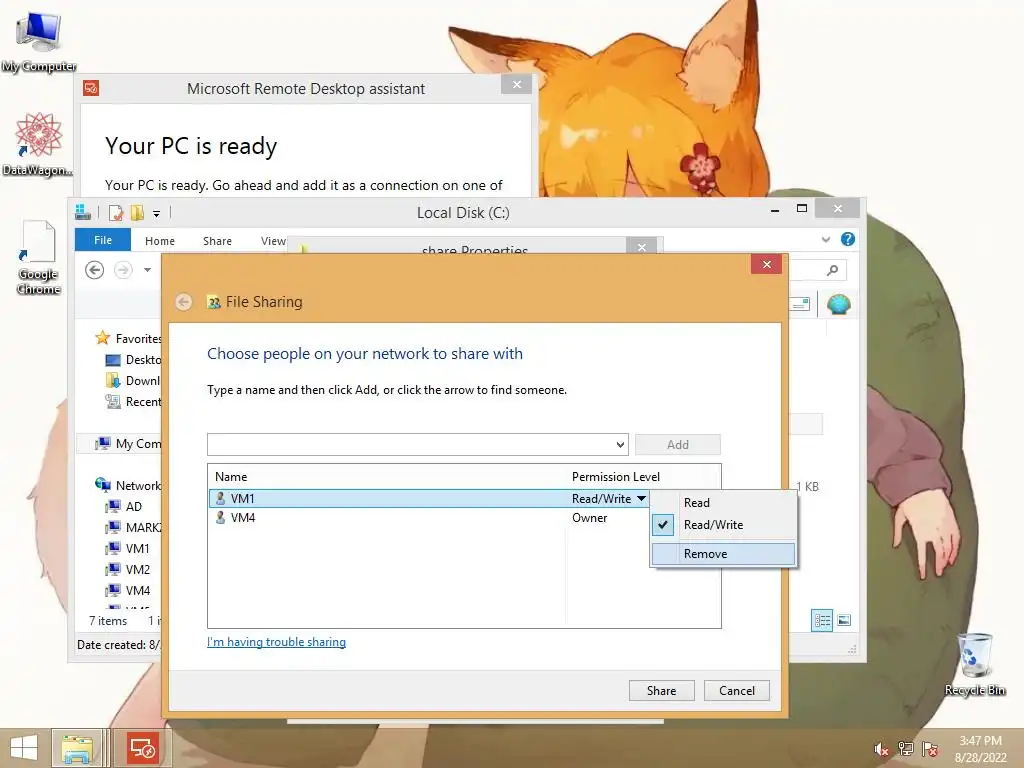
Task: Choose Read/Write permission in the menu
Action: 724,525
